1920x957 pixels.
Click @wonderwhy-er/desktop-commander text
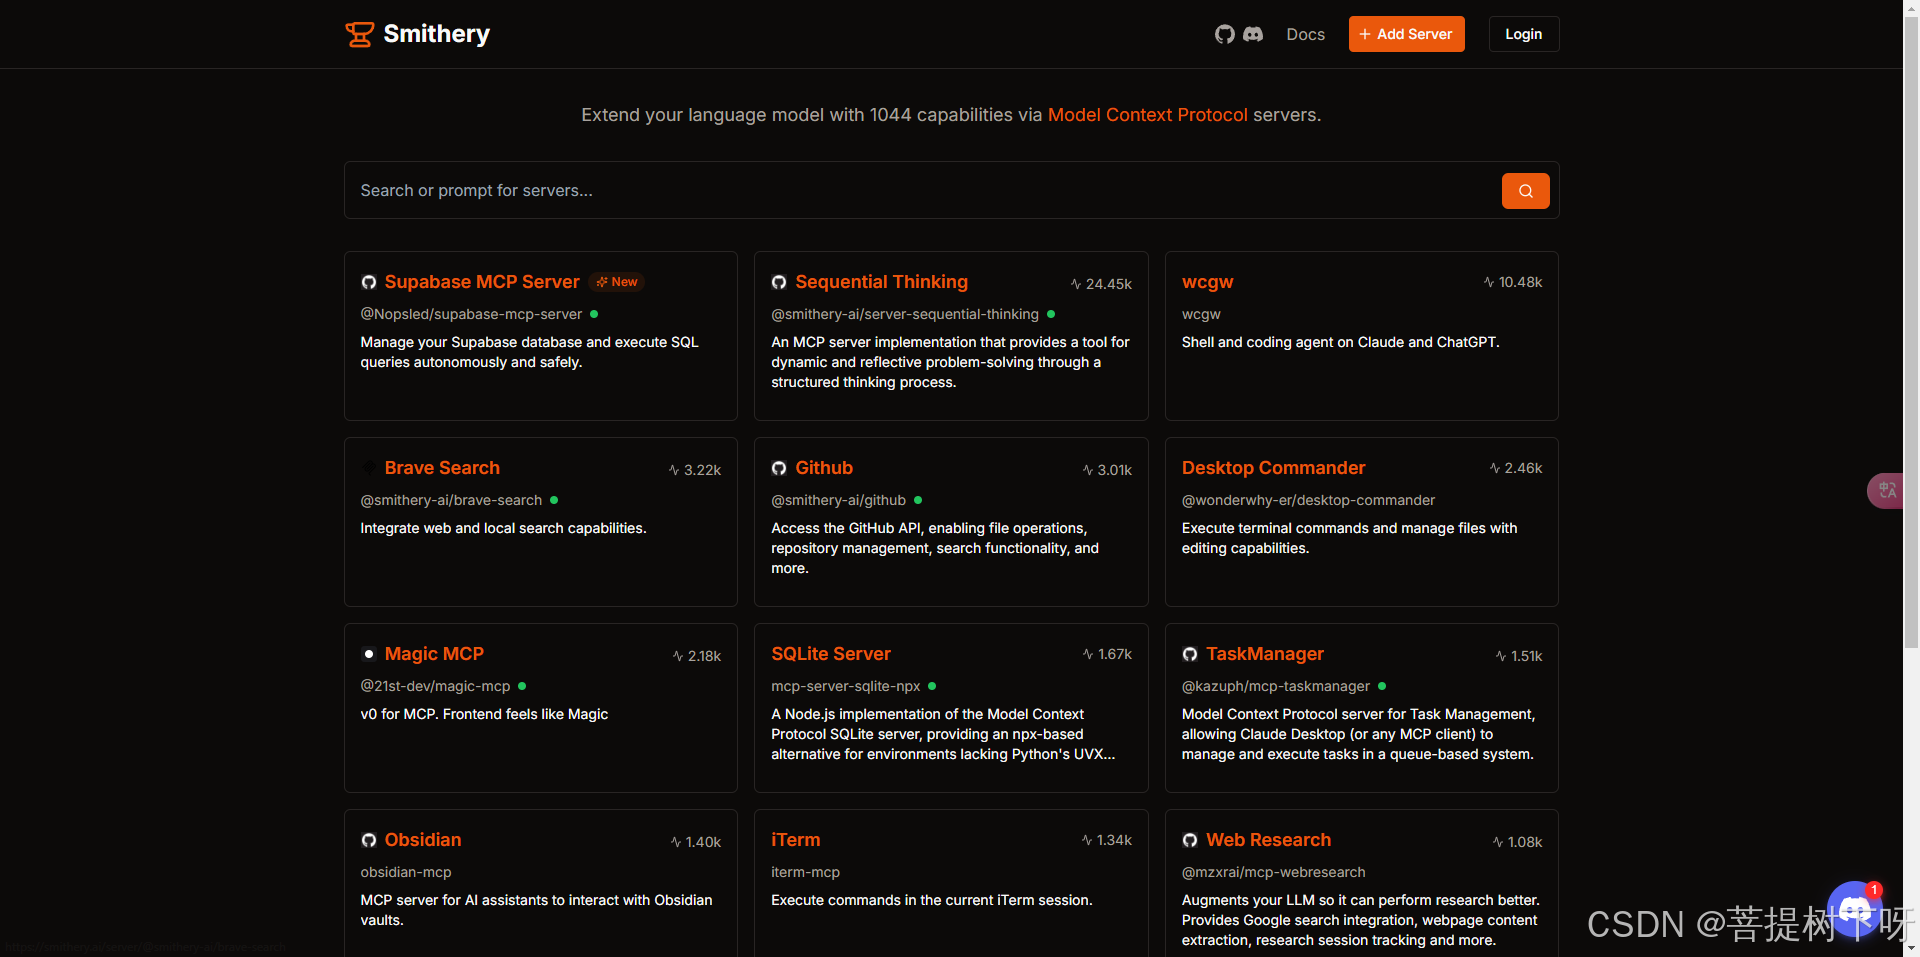coord(1308,500)
